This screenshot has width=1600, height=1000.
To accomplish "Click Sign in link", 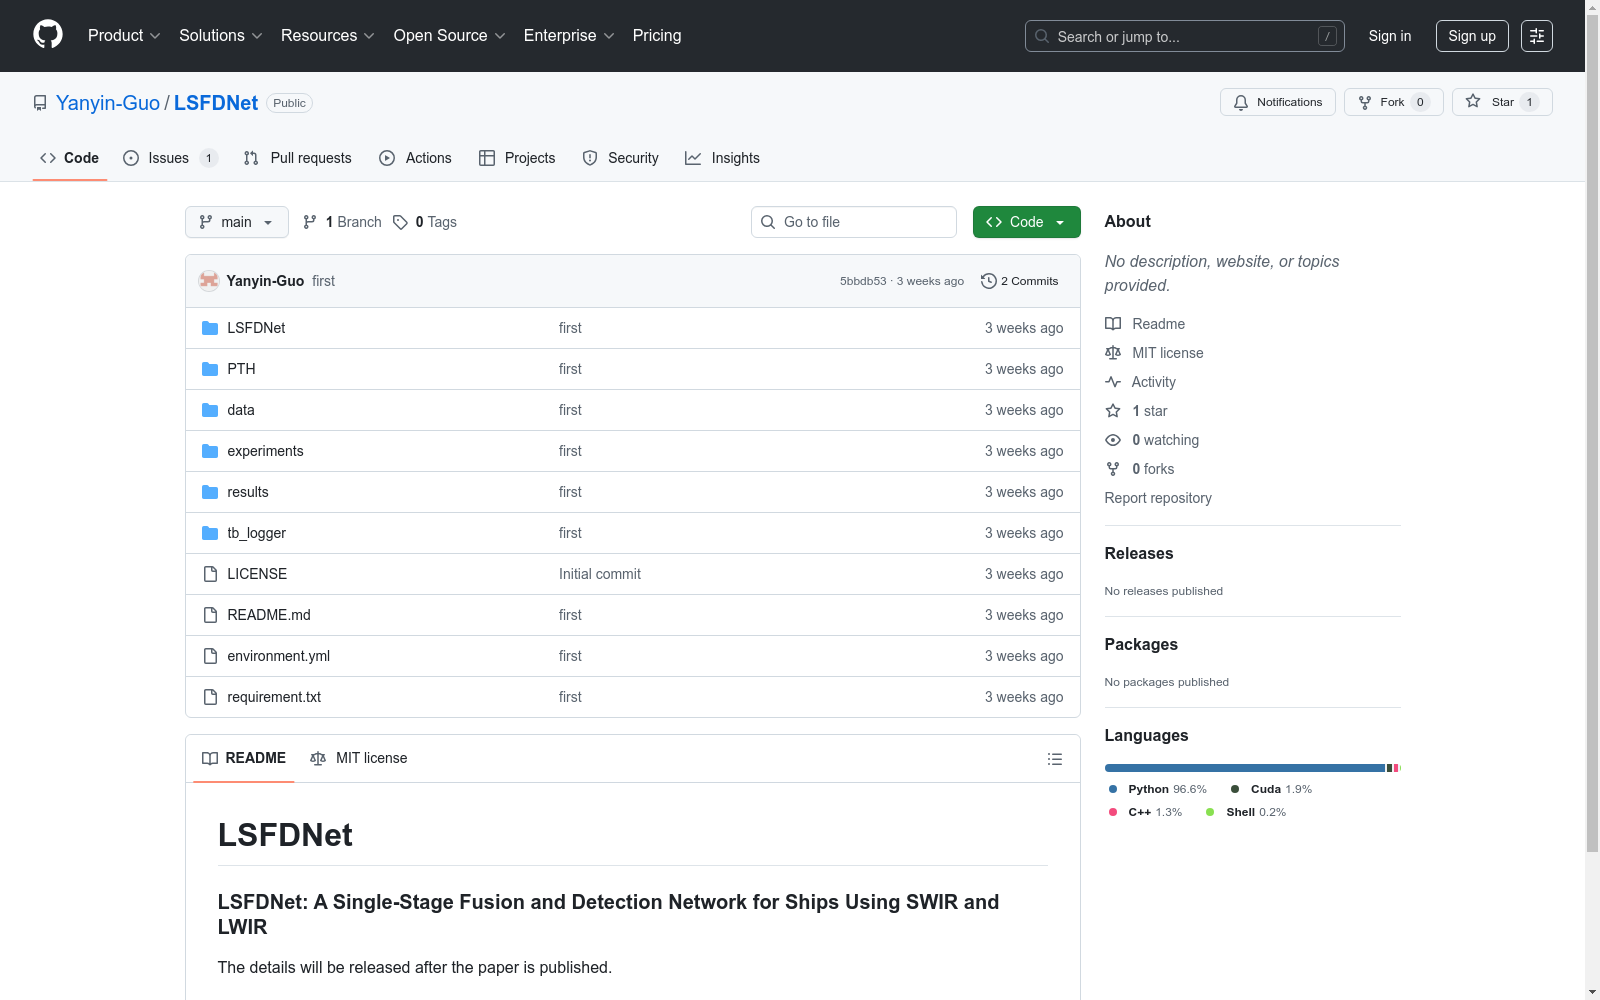I will pyautogui.click(x=1390, y=36).
